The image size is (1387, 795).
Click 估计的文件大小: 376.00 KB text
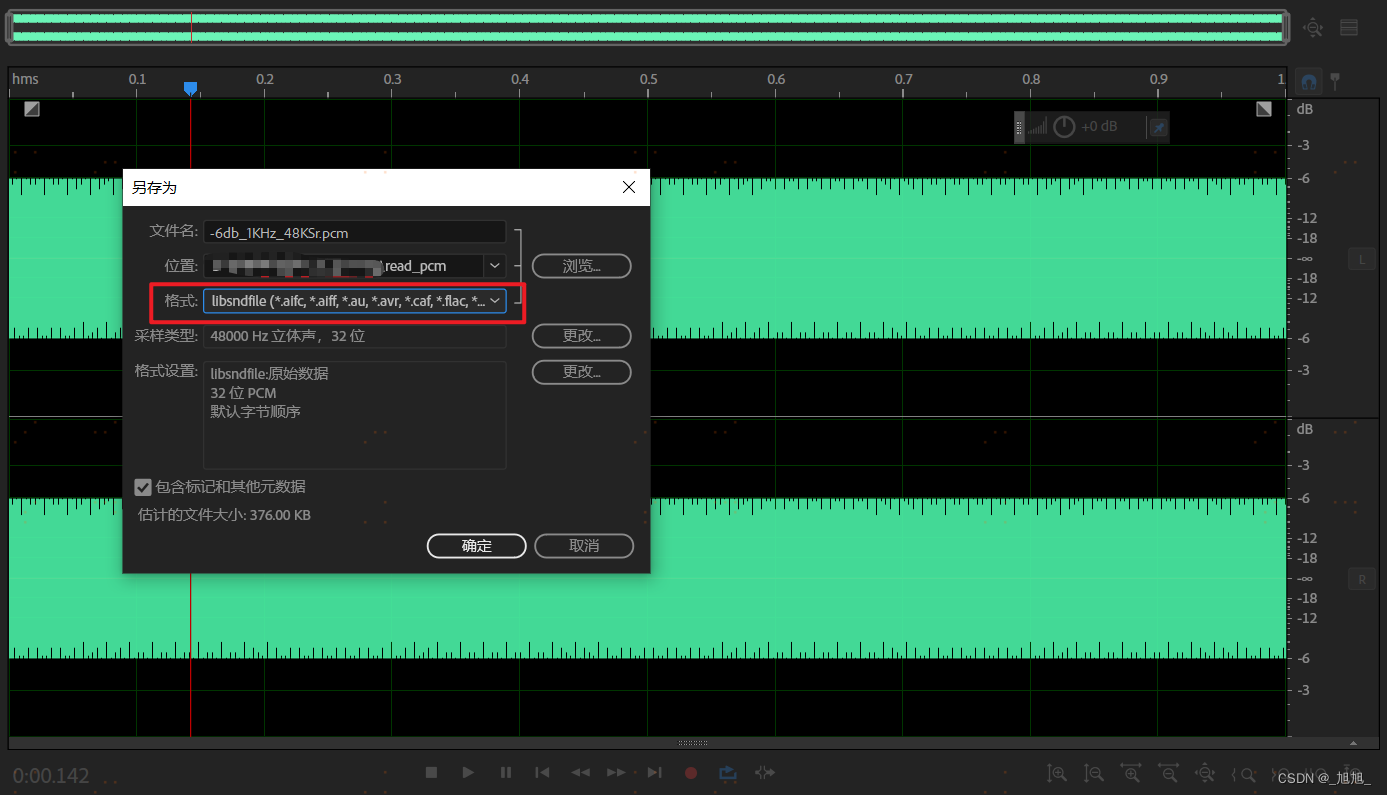pyautogui.click(x=224, y=516)
